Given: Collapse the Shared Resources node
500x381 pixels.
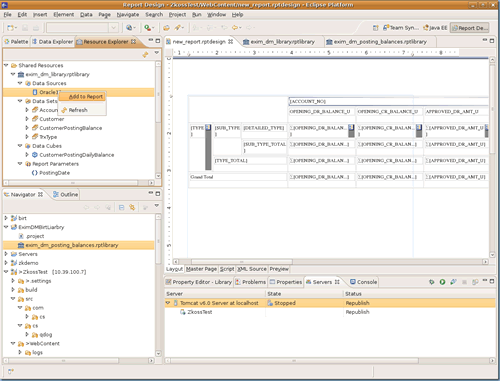Looking at the screenshot, I should 6,65.
